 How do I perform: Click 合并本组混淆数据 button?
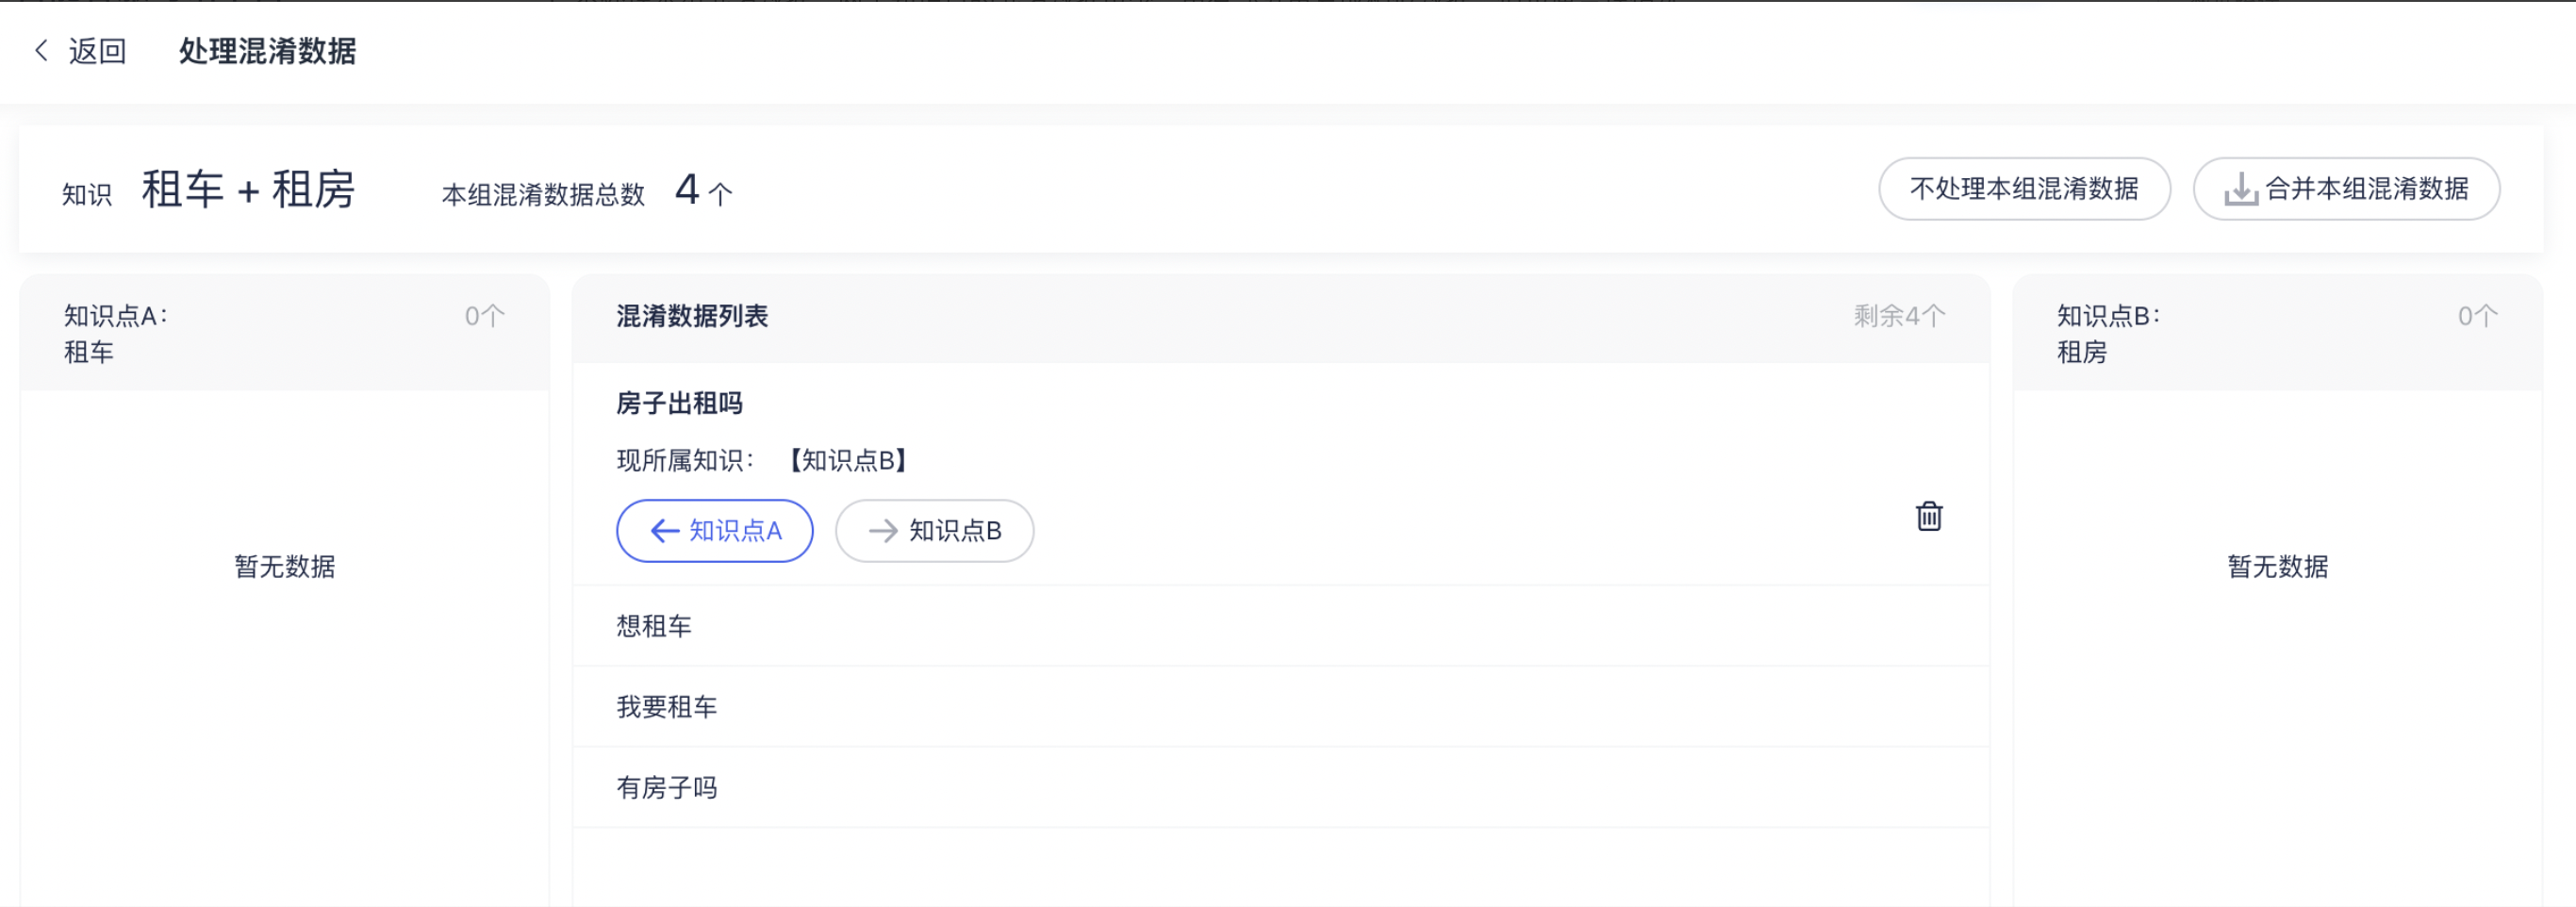(x=2346, y=189)
